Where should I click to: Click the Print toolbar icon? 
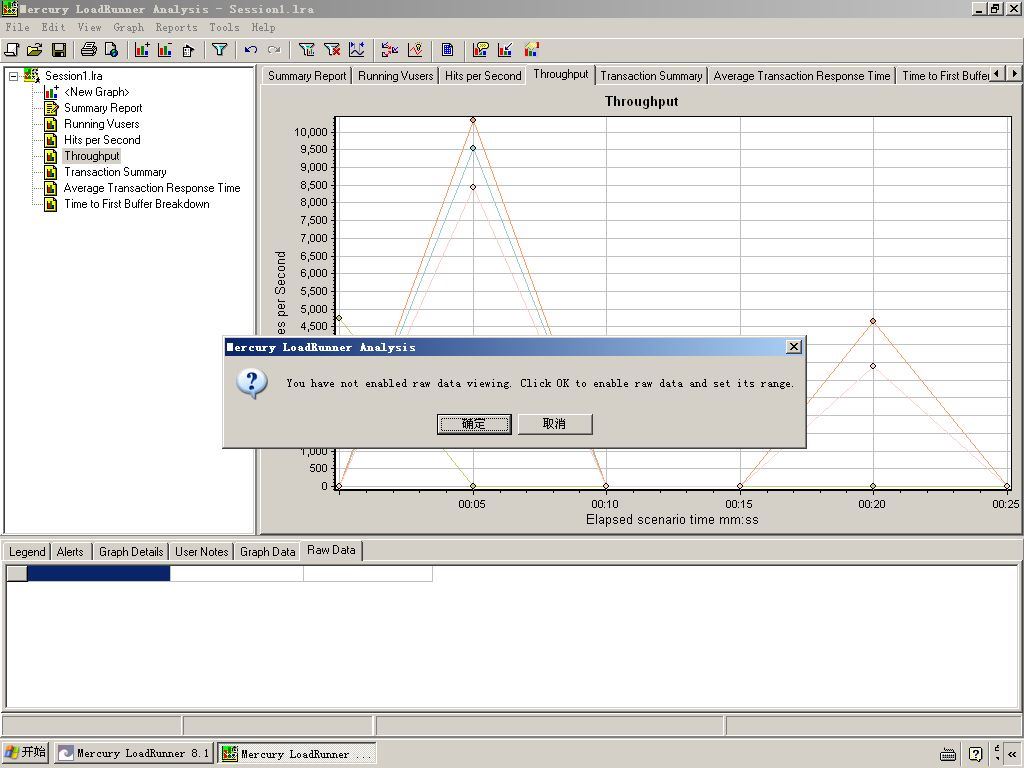(x=89, y=50)
